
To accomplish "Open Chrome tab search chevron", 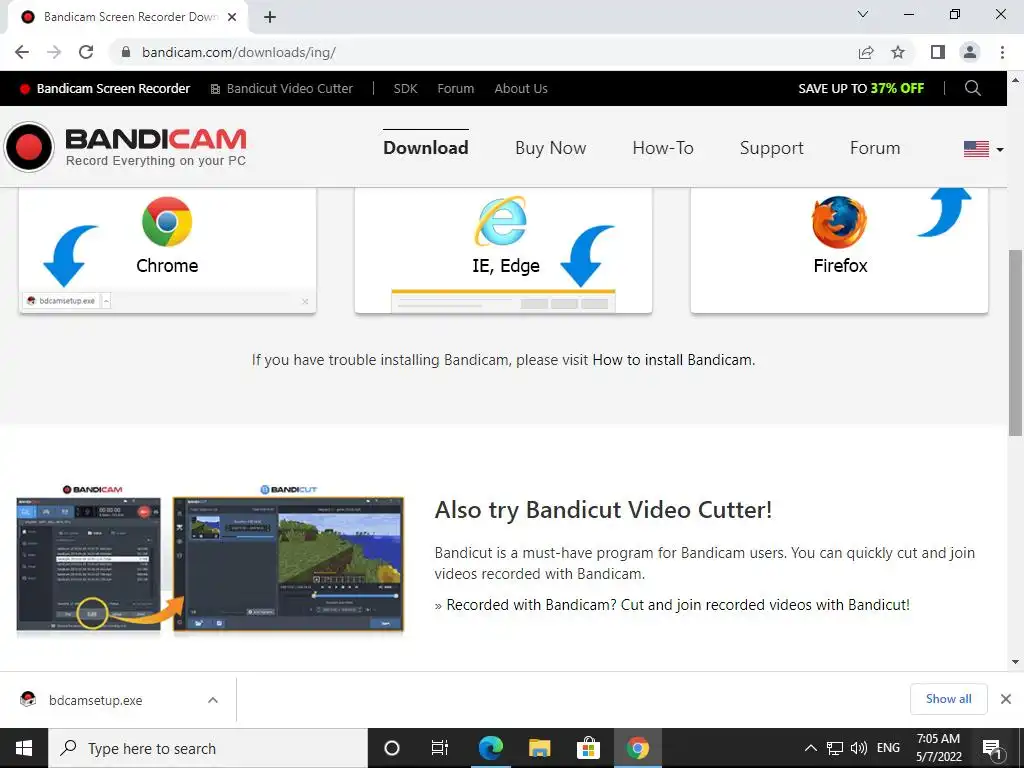I will [863, 14].
